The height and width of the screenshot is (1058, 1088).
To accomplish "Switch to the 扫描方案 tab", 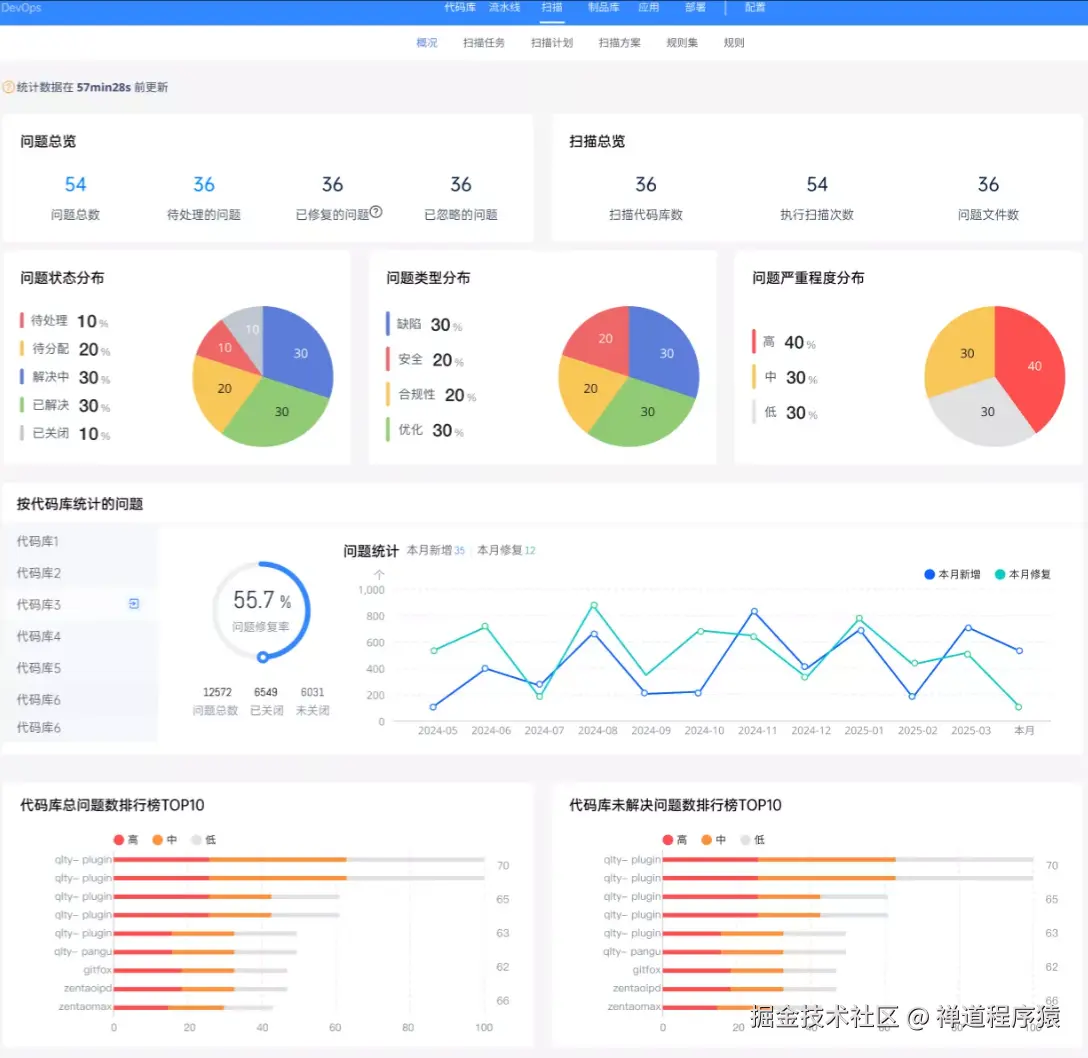I will point(619,42).
